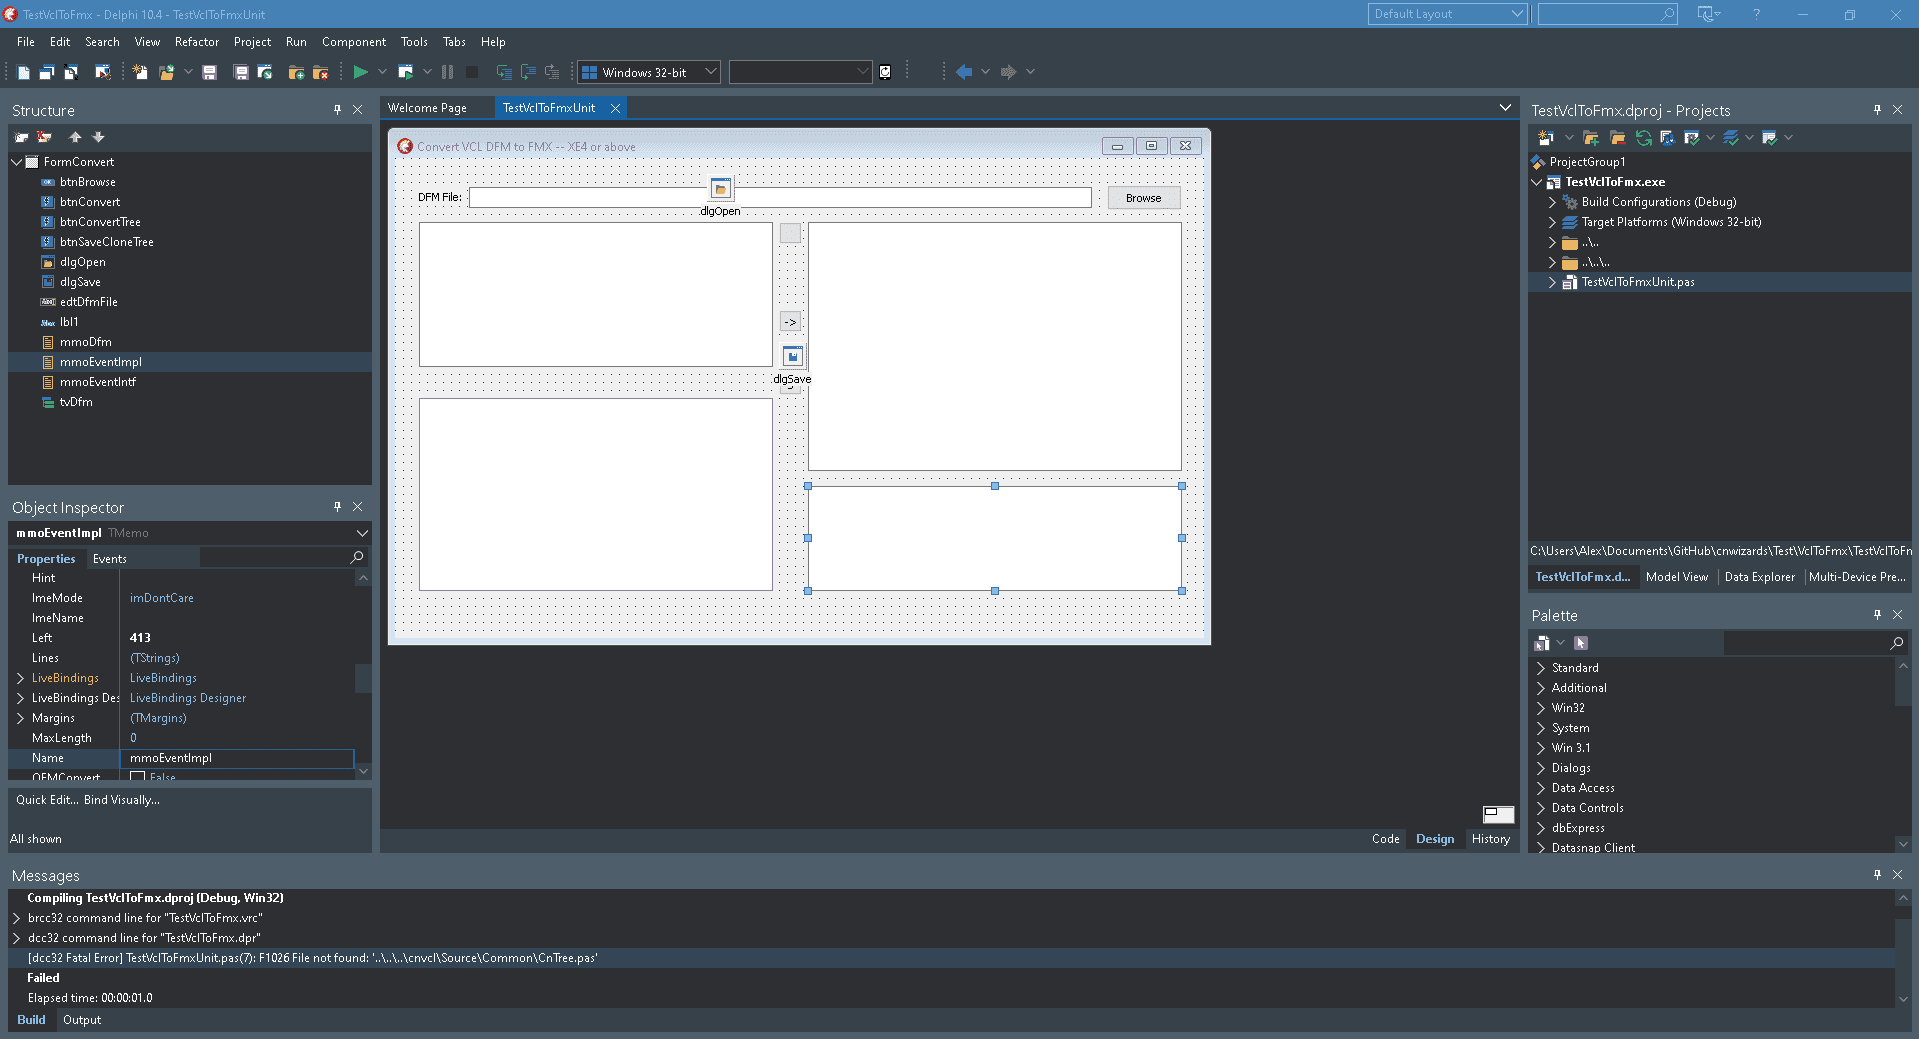Screen dimensions: 1919x1039
Task: Select the dlgSave component icon on form
Action: (792, 356)
